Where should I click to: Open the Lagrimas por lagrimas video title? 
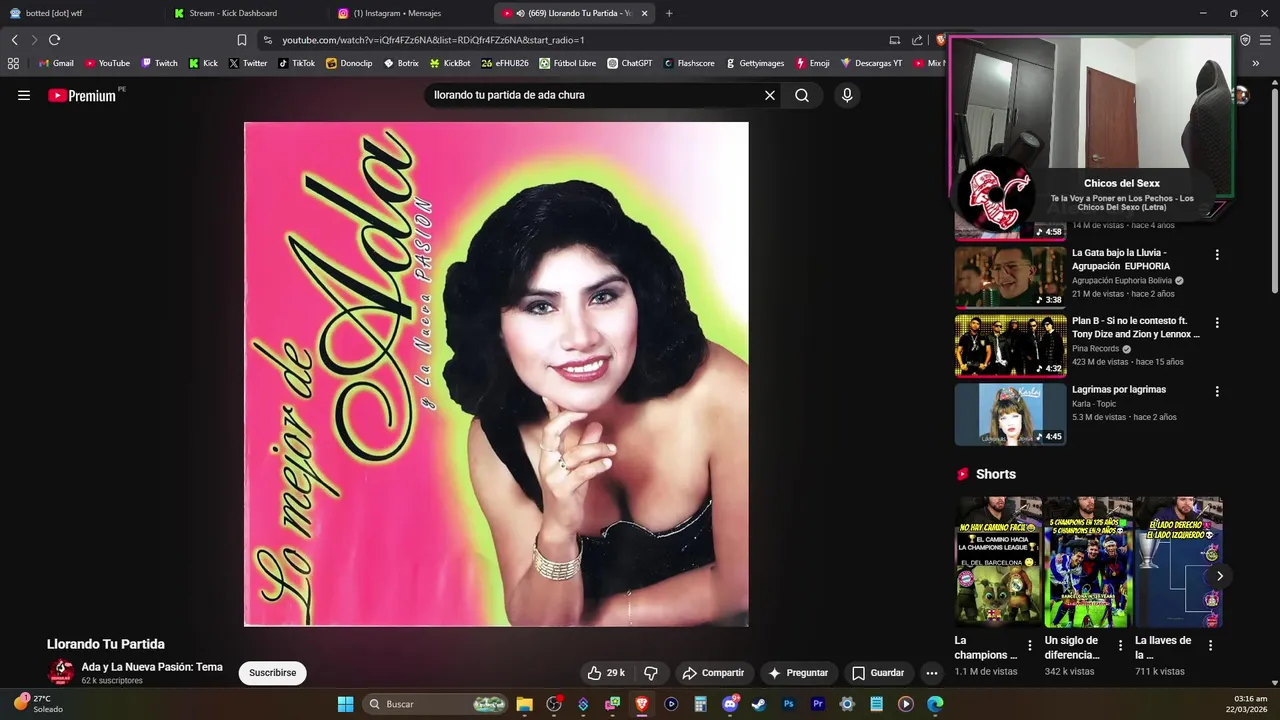[x=1119, y=390]
